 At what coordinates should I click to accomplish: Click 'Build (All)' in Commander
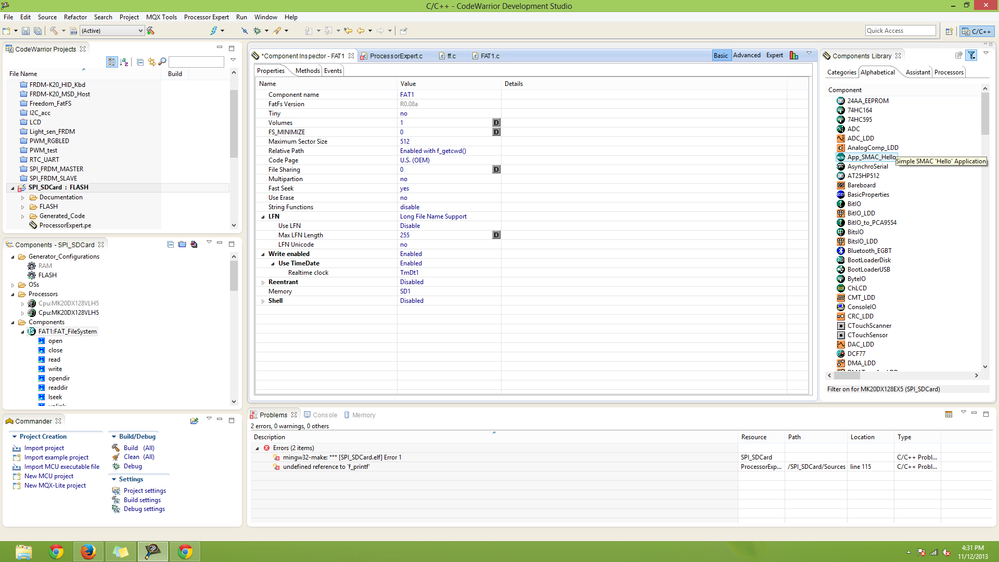pyautogui.click(x=138, y=448)
